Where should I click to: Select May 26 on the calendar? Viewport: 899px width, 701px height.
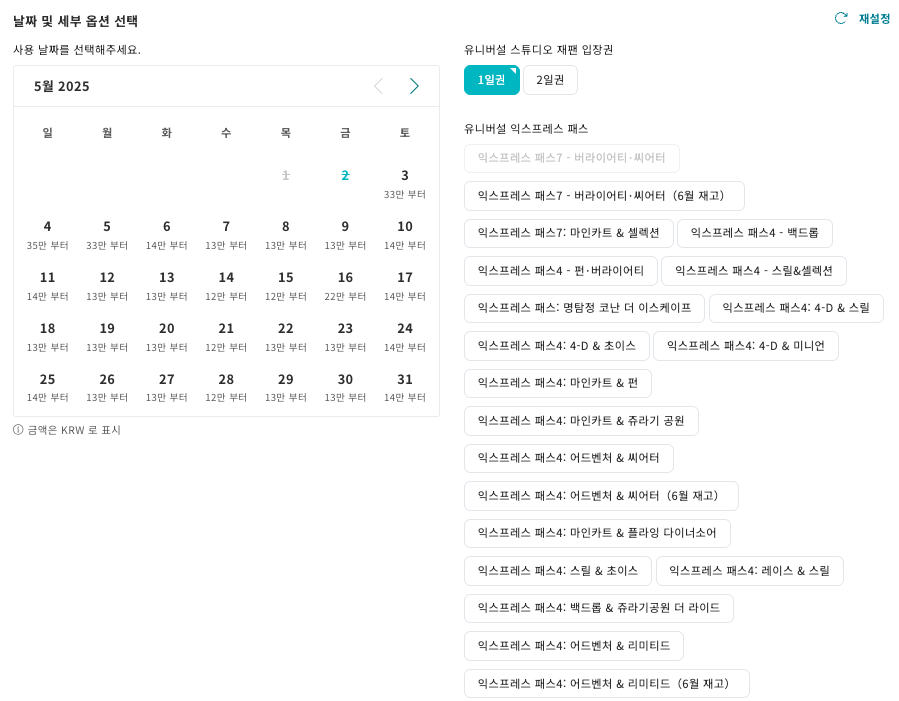[107, 387]
